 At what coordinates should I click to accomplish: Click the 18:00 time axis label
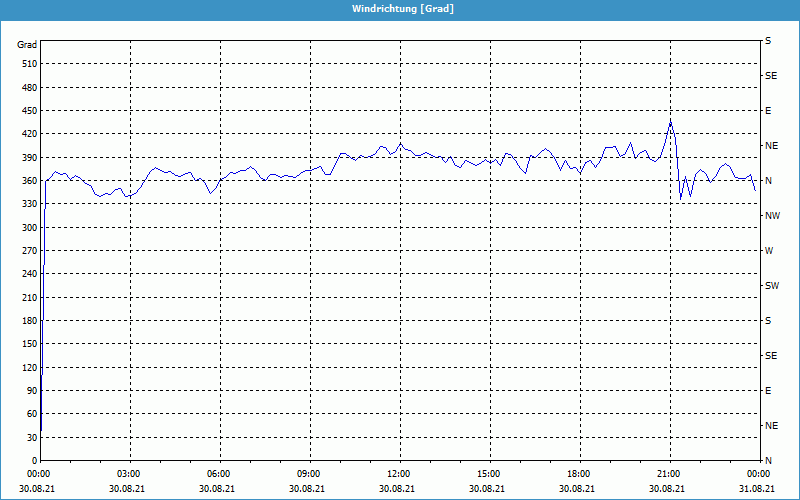580,473
